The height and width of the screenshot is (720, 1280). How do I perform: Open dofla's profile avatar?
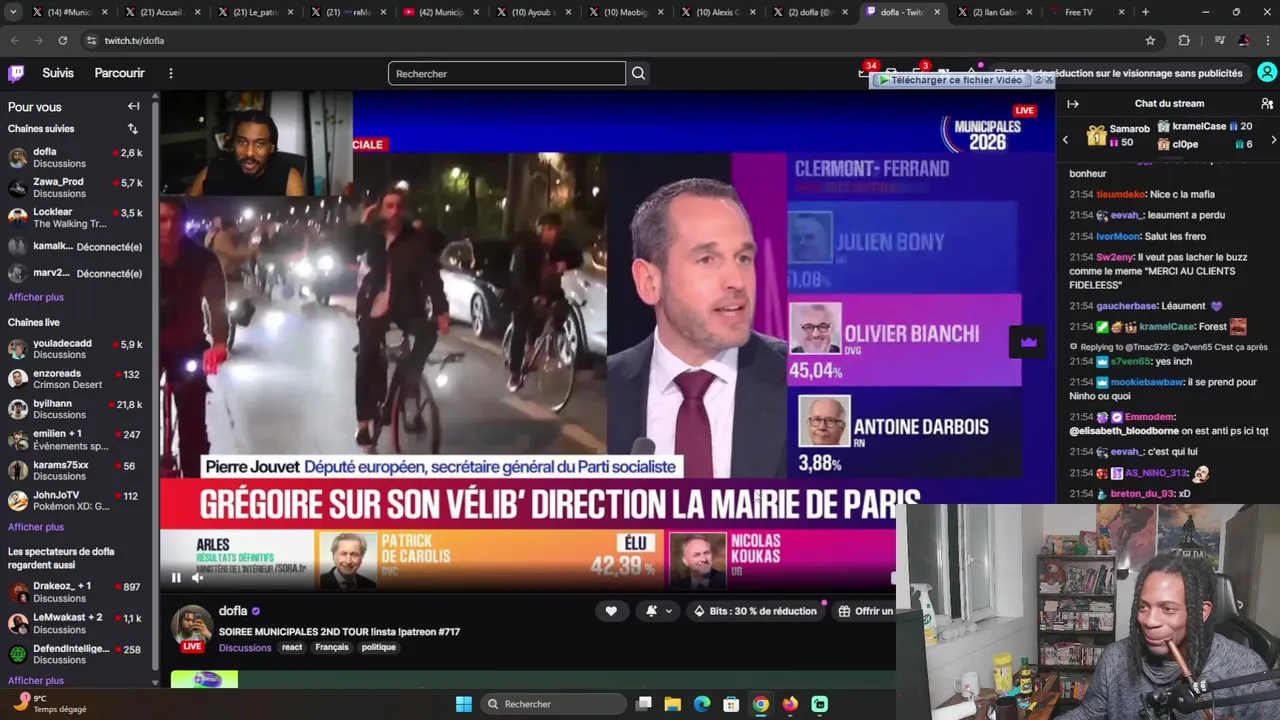(x=192, y=626)
